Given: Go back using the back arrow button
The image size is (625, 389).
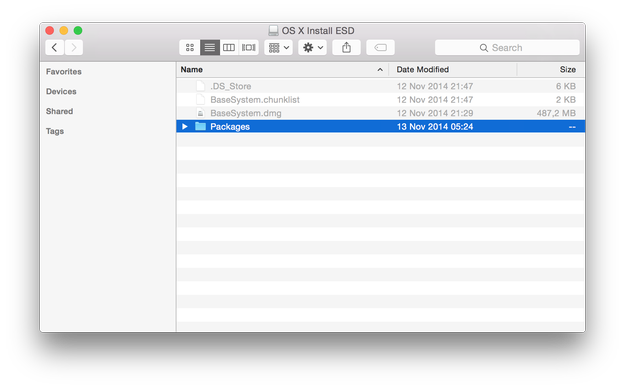Looking at the screenshot, I should point(55,47).
